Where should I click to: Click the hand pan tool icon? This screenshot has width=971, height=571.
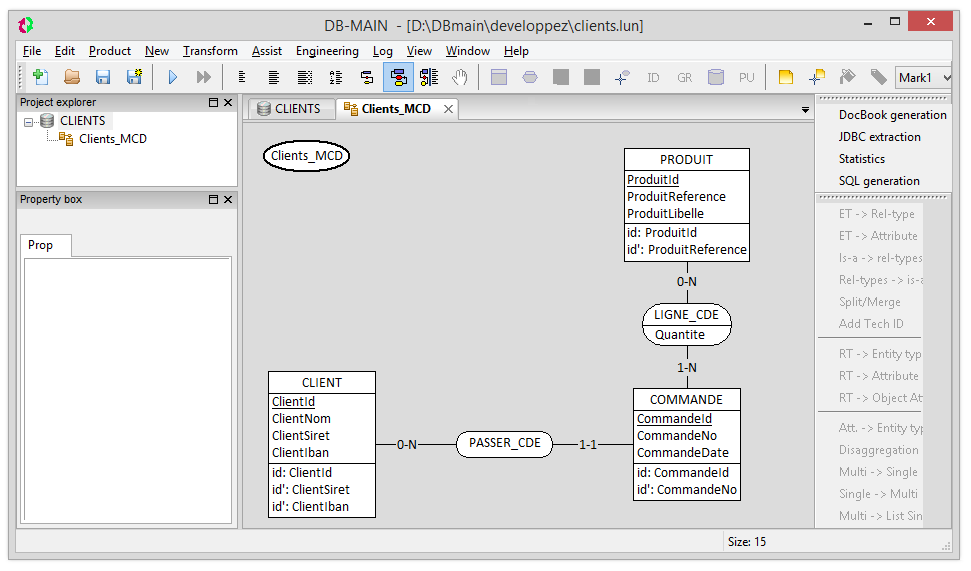[459, 77]
